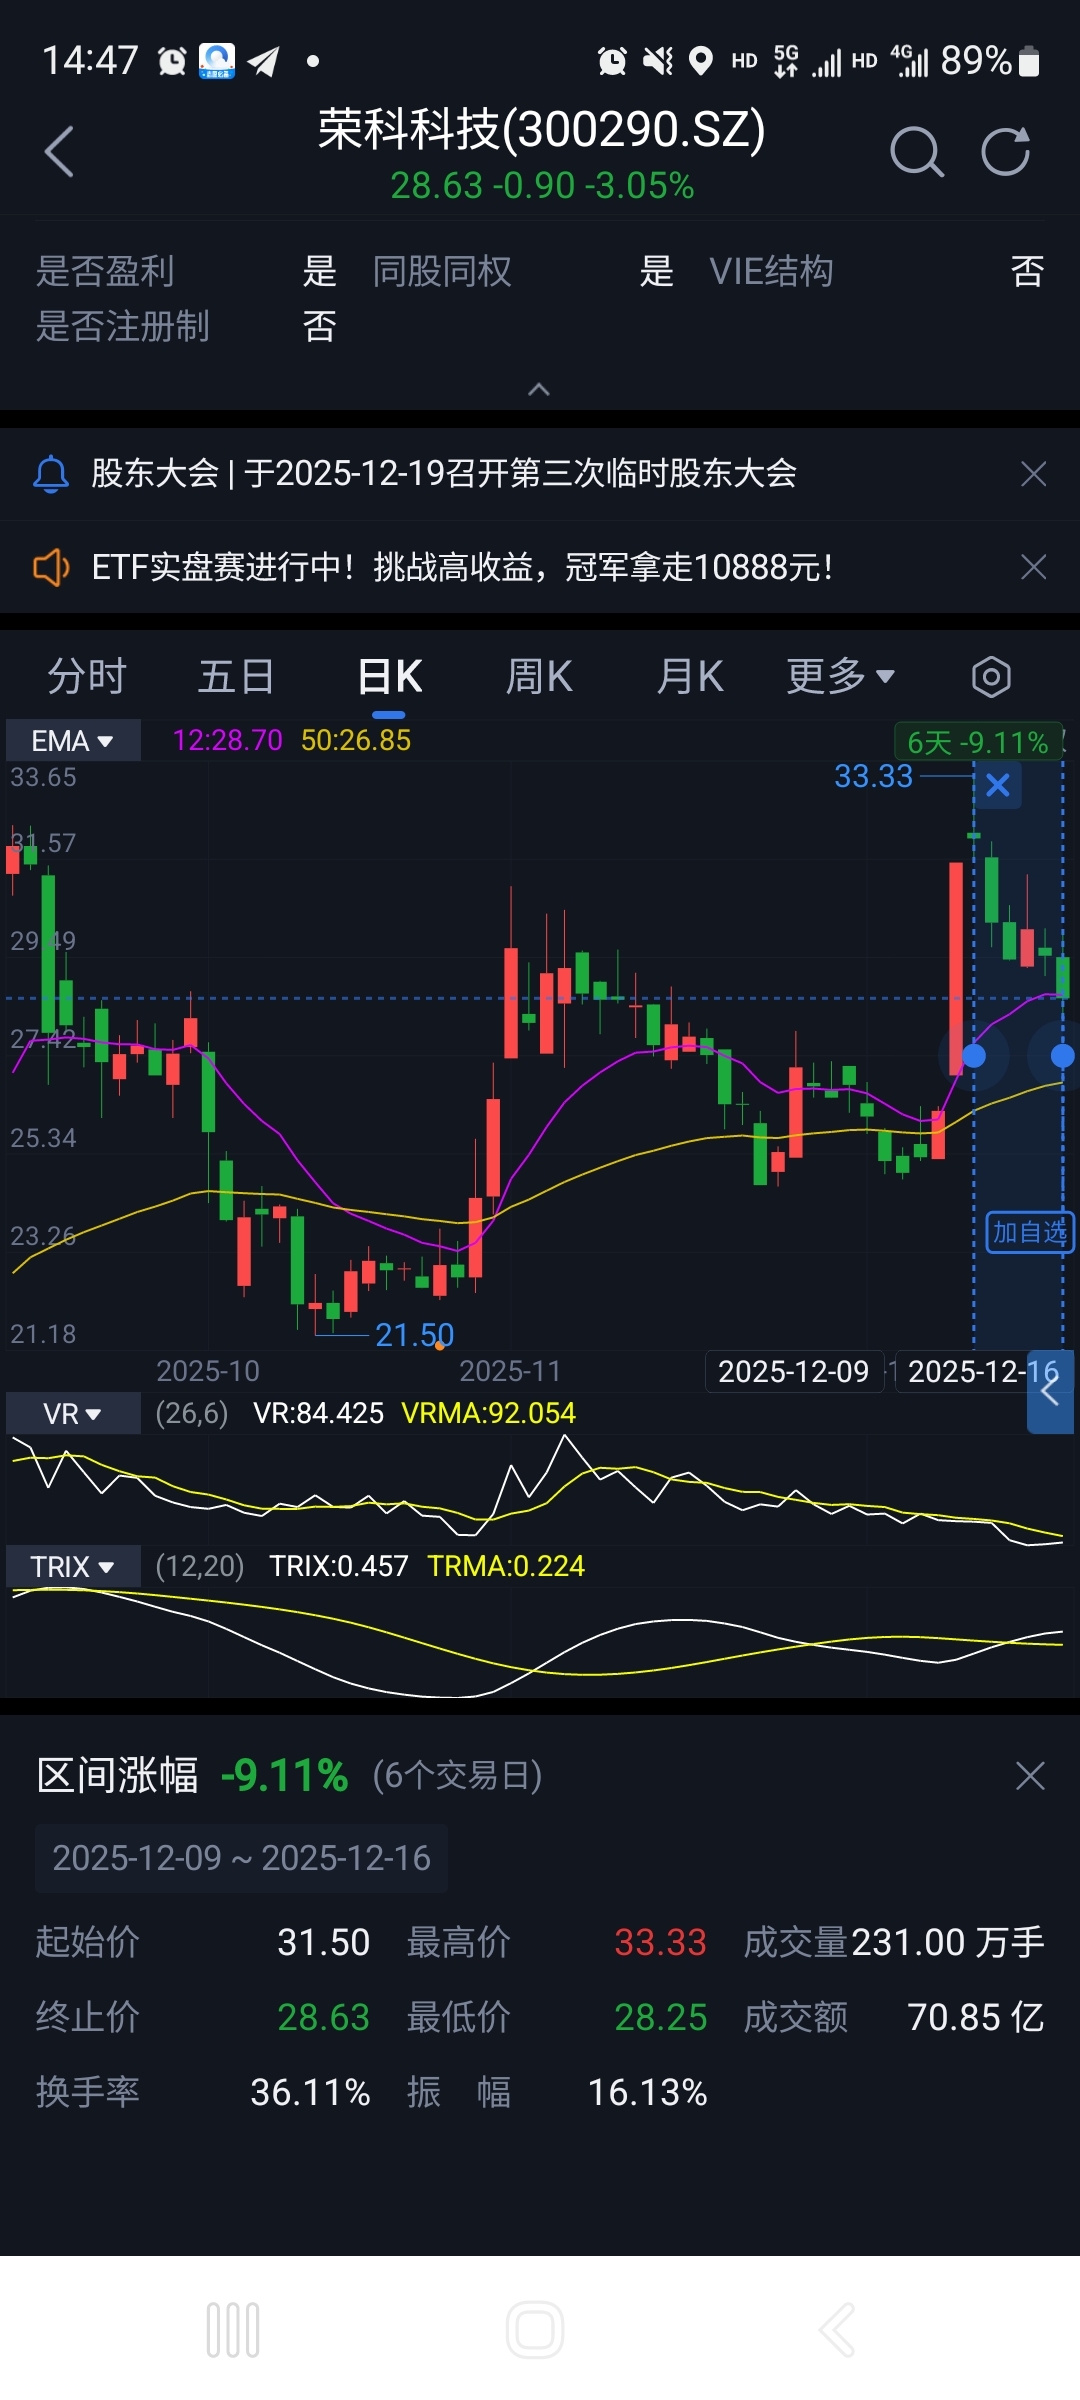Tap 加自选 add to watchlist button
The image size is (1080, 2400).
pyautogui.click(x=1030, y=1232)
